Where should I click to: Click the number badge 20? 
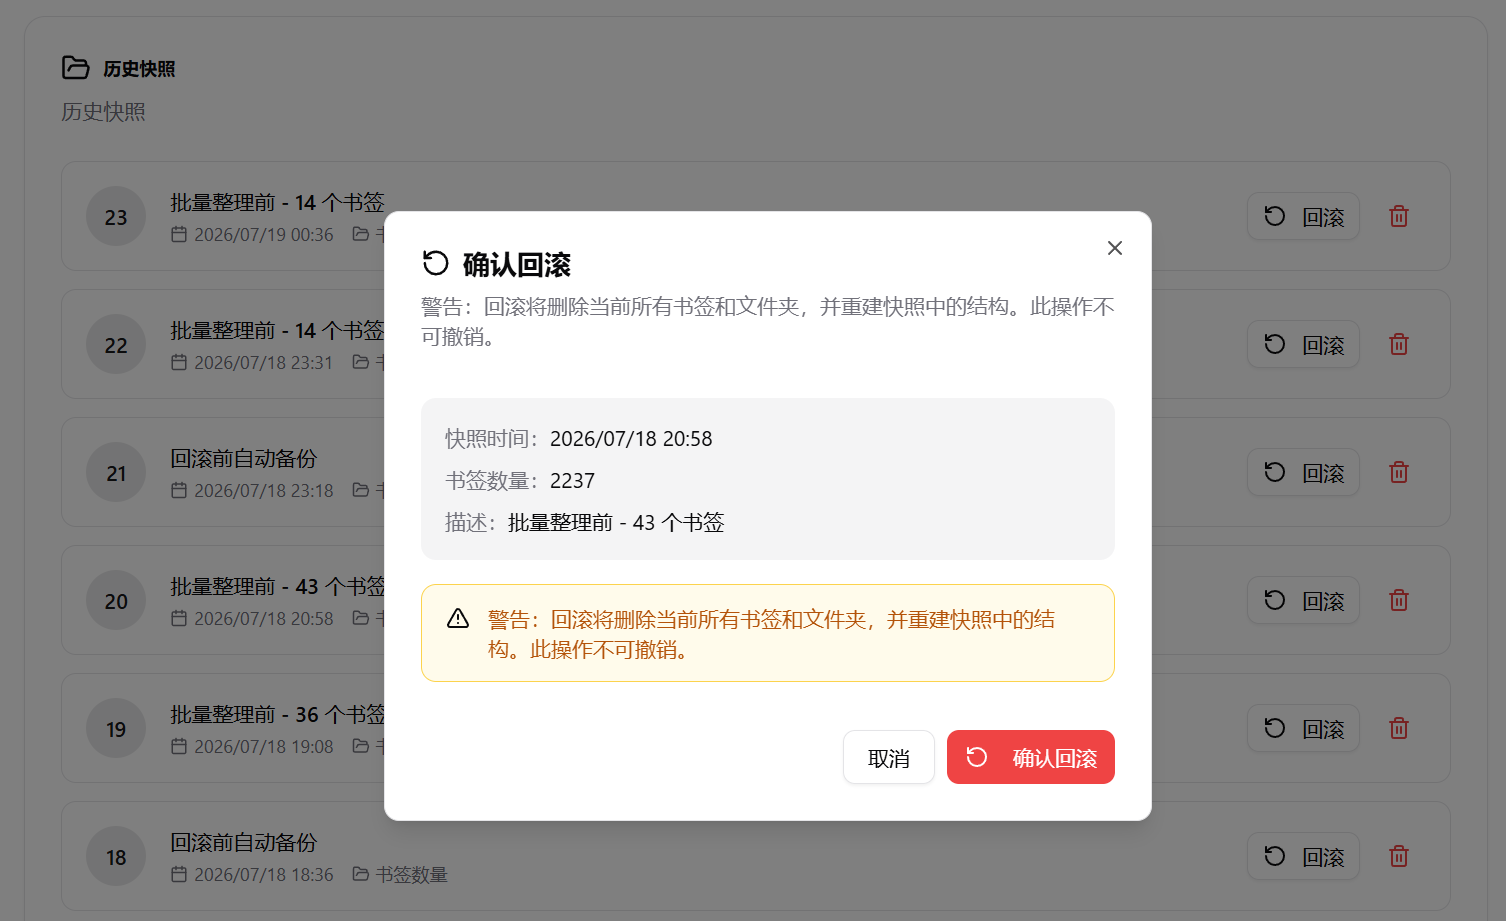coord(116,600)
